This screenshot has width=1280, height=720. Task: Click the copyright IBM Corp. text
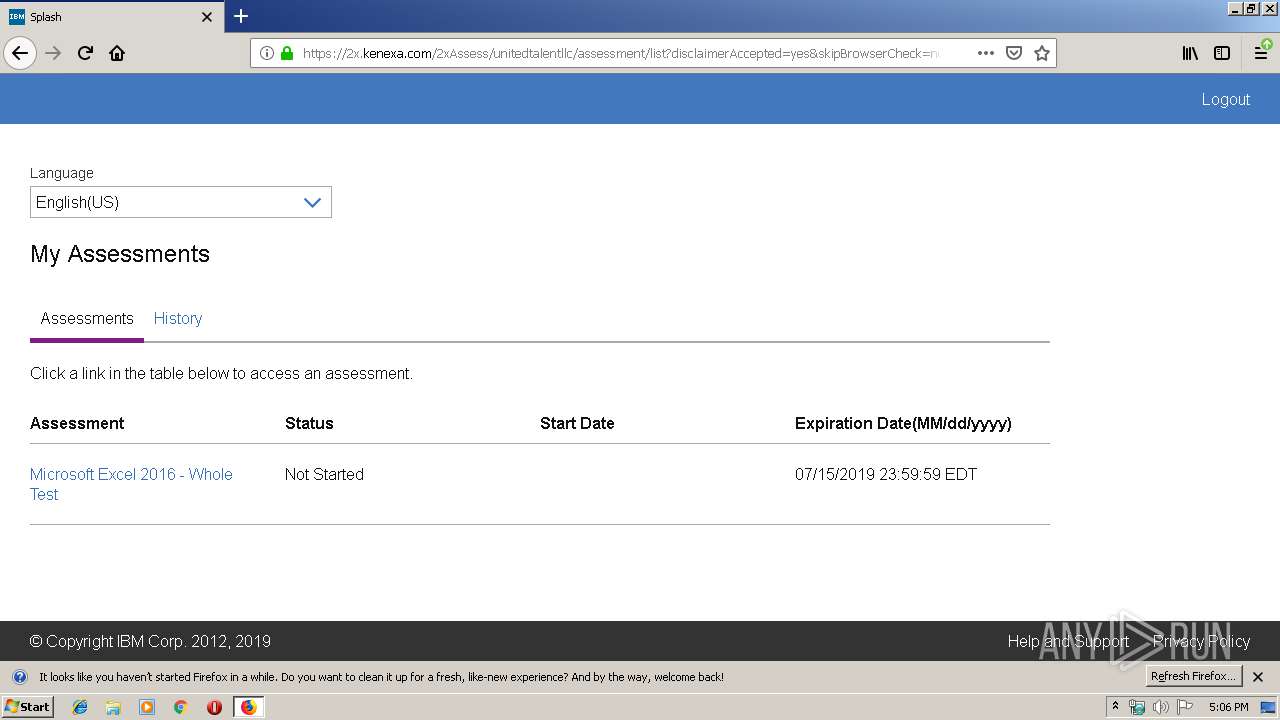click(x=150, y=641)
